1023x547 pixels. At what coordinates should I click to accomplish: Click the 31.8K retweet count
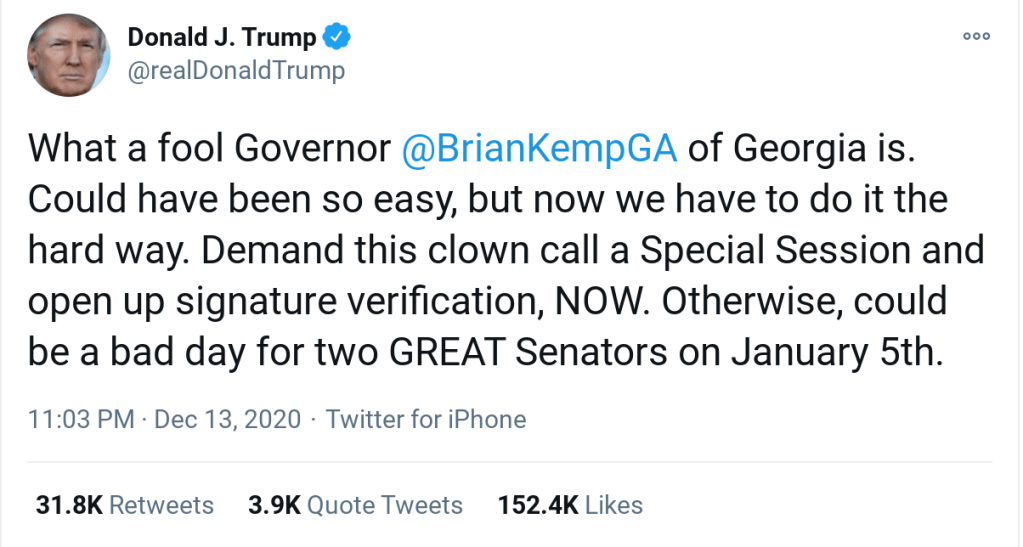[68, 505]
